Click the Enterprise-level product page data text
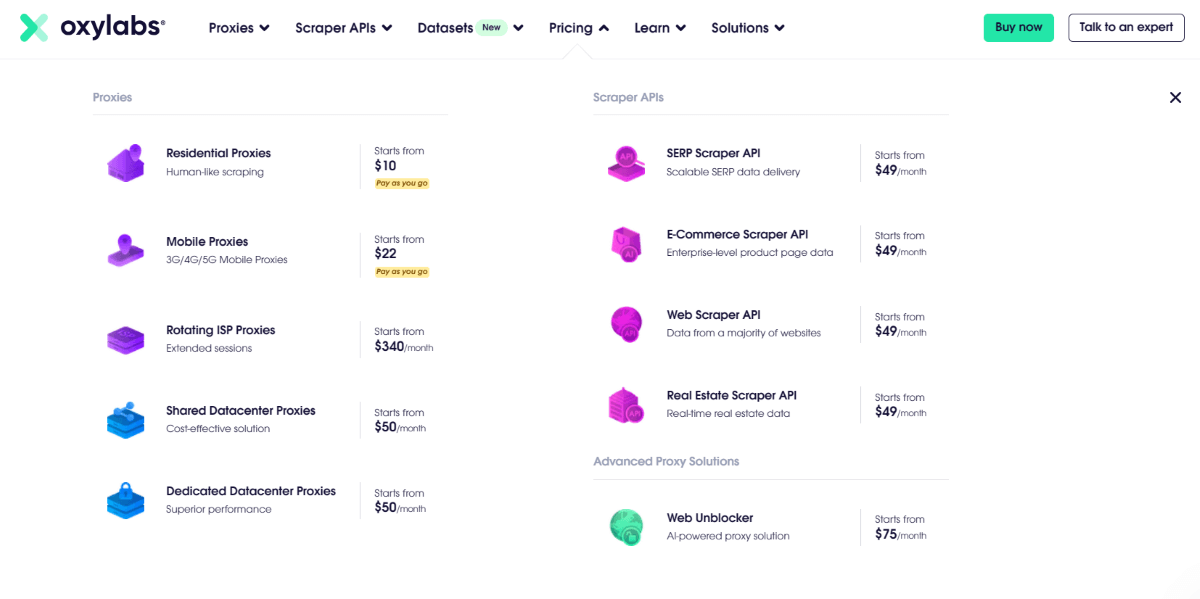This screenshot has height=599, width=1200. [x=750, y=253]
